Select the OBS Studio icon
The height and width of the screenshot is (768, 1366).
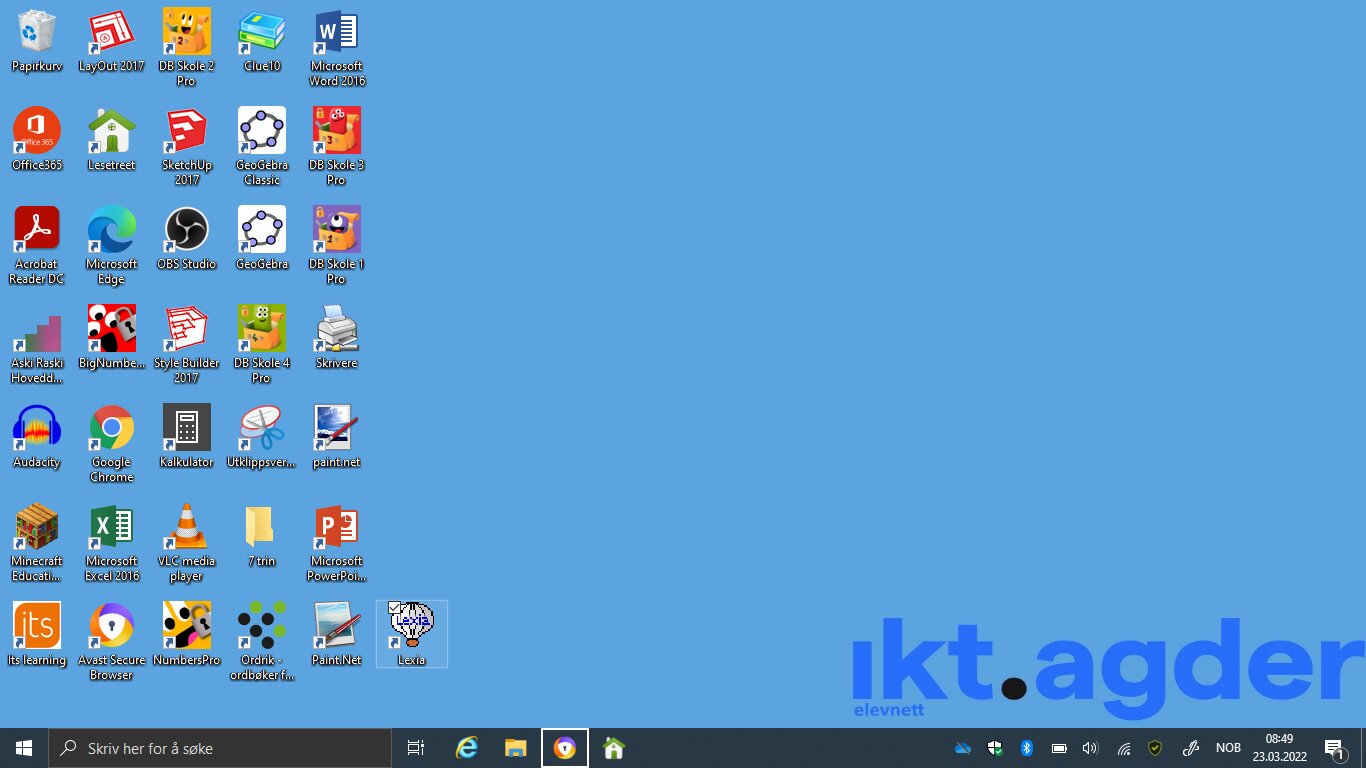coord(186,239)
